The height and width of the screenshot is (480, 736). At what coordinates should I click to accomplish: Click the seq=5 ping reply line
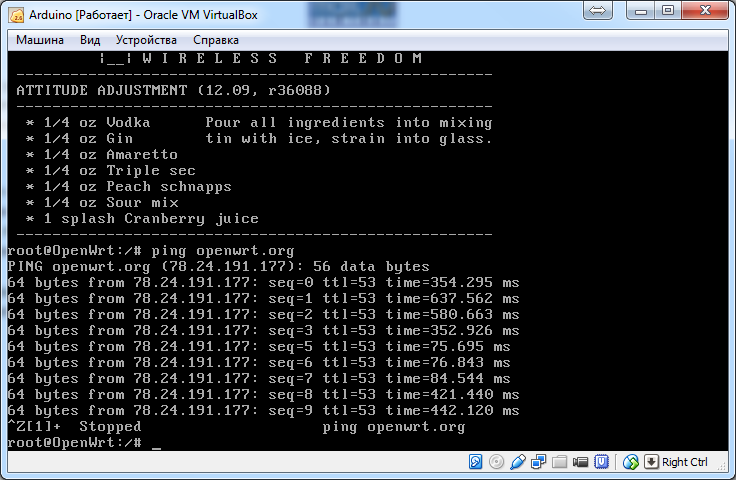tap(259, 347)
